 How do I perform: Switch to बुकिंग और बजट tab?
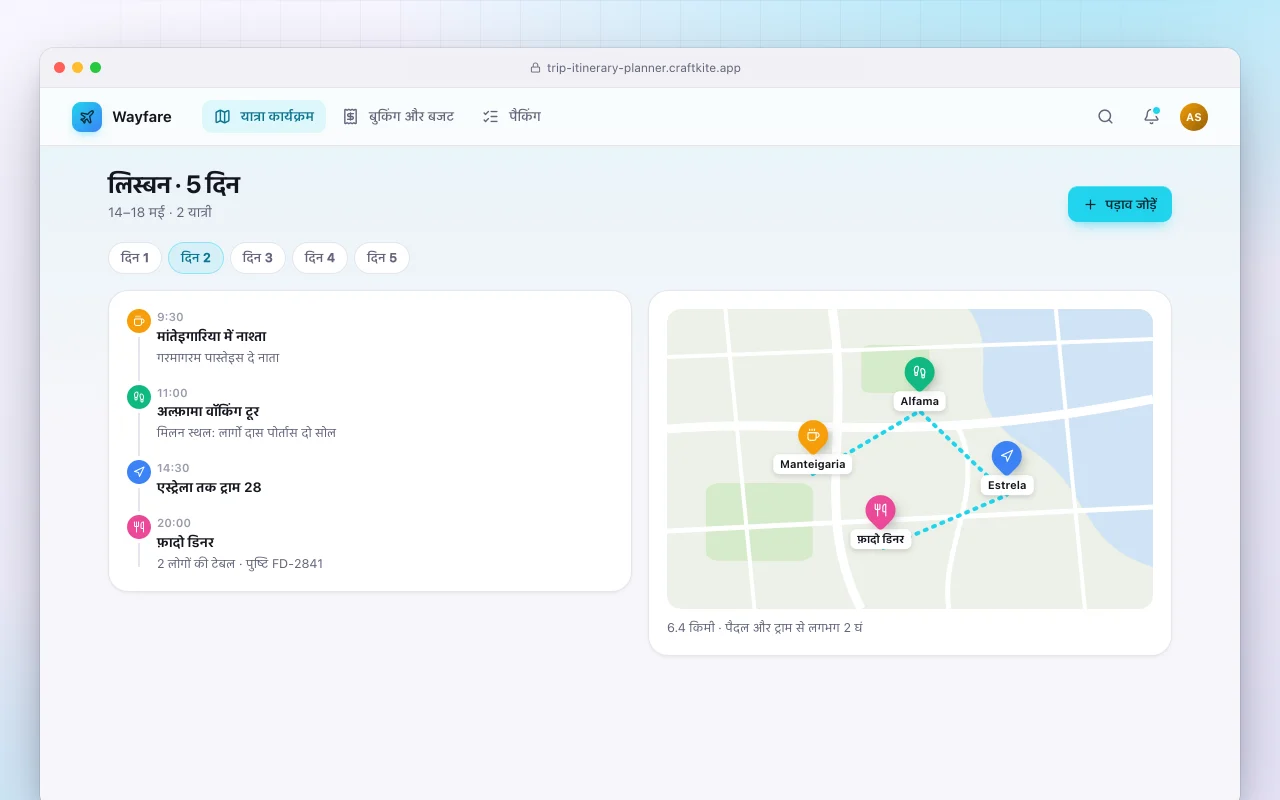[x=398, y=117]
